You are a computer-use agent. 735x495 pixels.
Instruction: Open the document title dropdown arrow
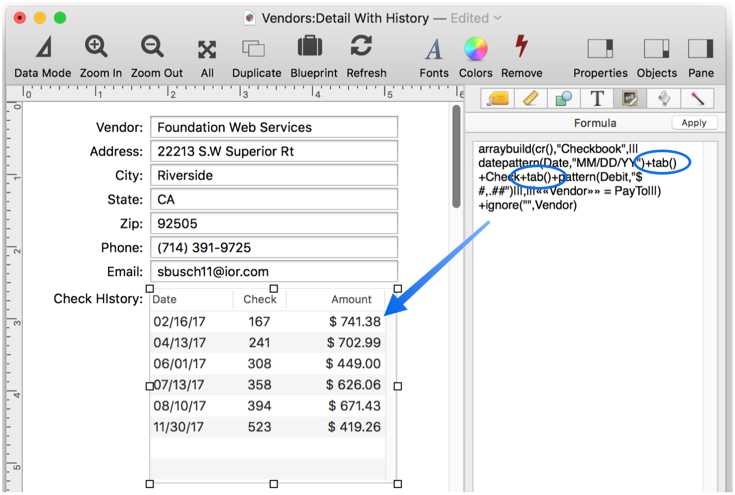(x=498, y=18)
